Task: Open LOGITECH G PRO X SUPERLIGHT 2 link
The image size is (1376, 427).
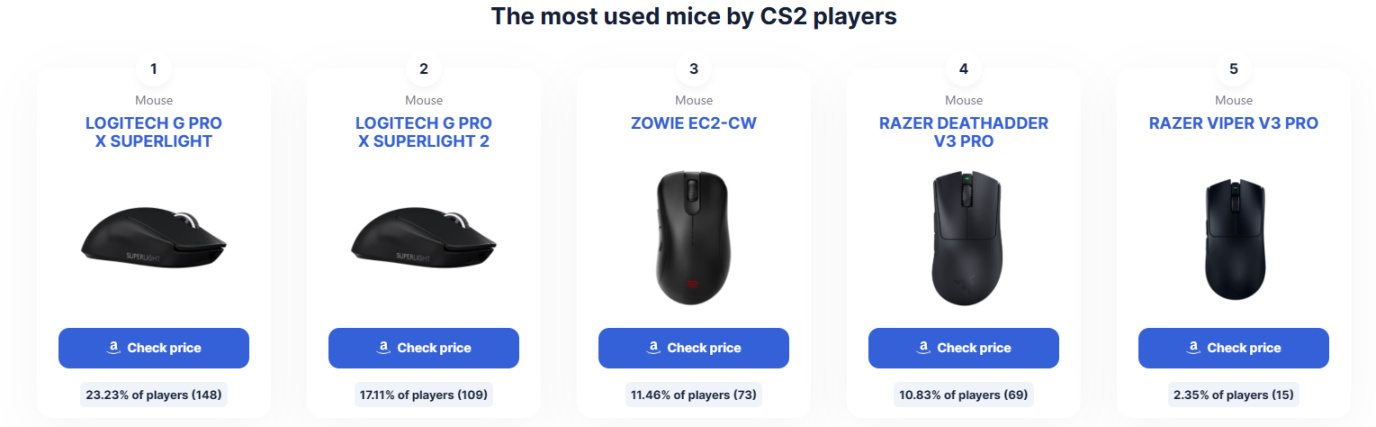Action: click(423, 132)
